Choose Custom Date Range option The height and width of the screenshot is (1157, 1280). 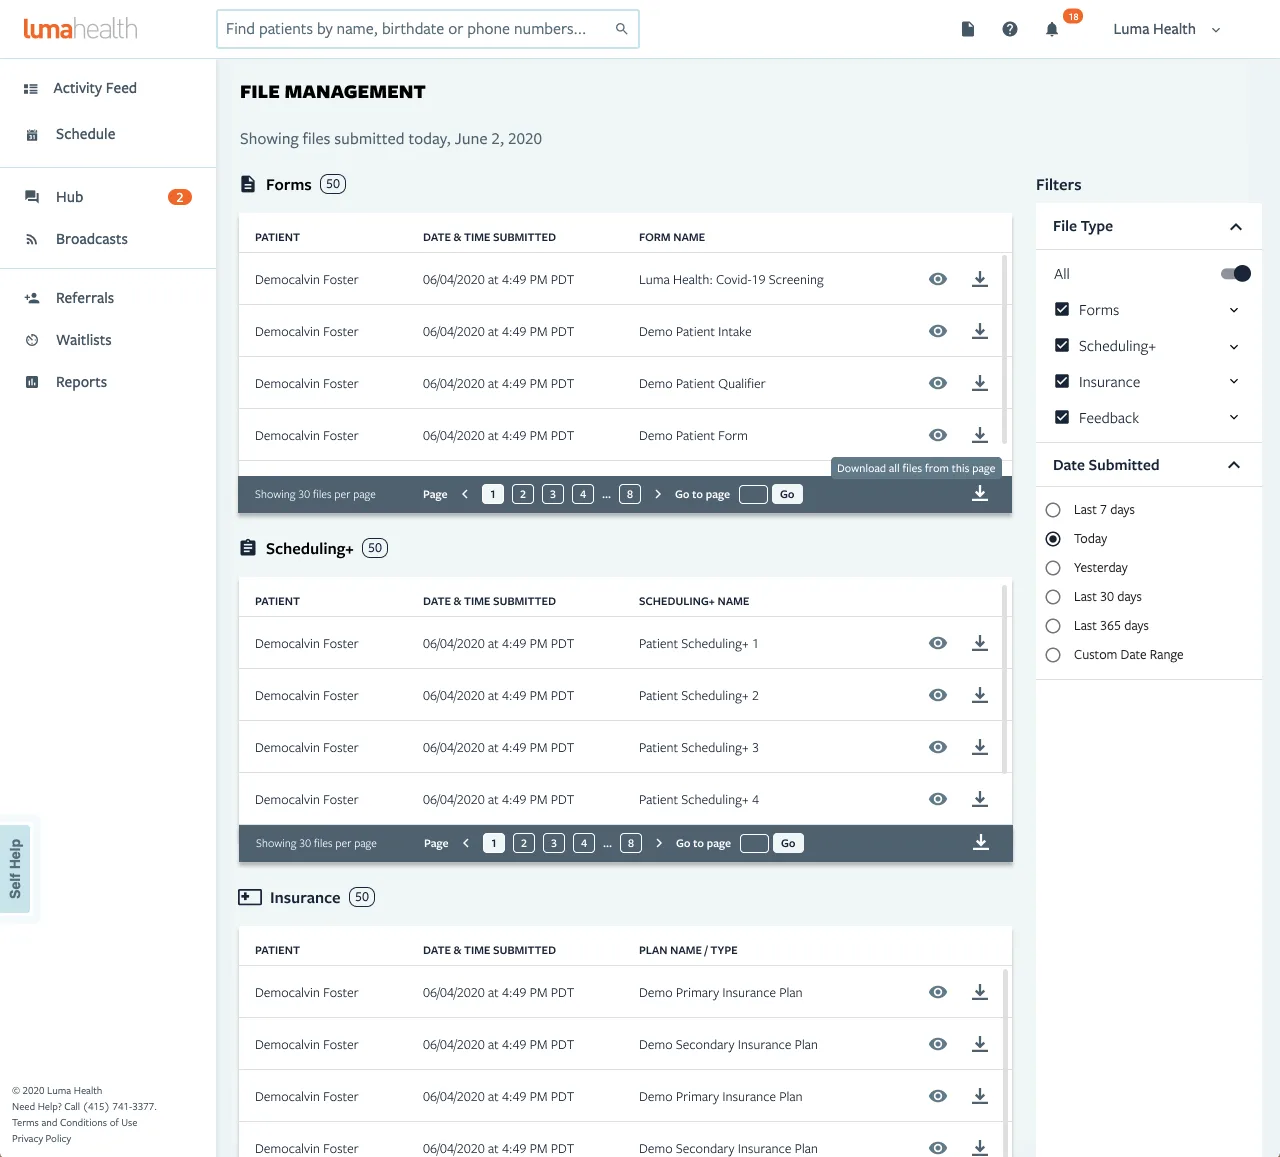tap(1053, 655)
